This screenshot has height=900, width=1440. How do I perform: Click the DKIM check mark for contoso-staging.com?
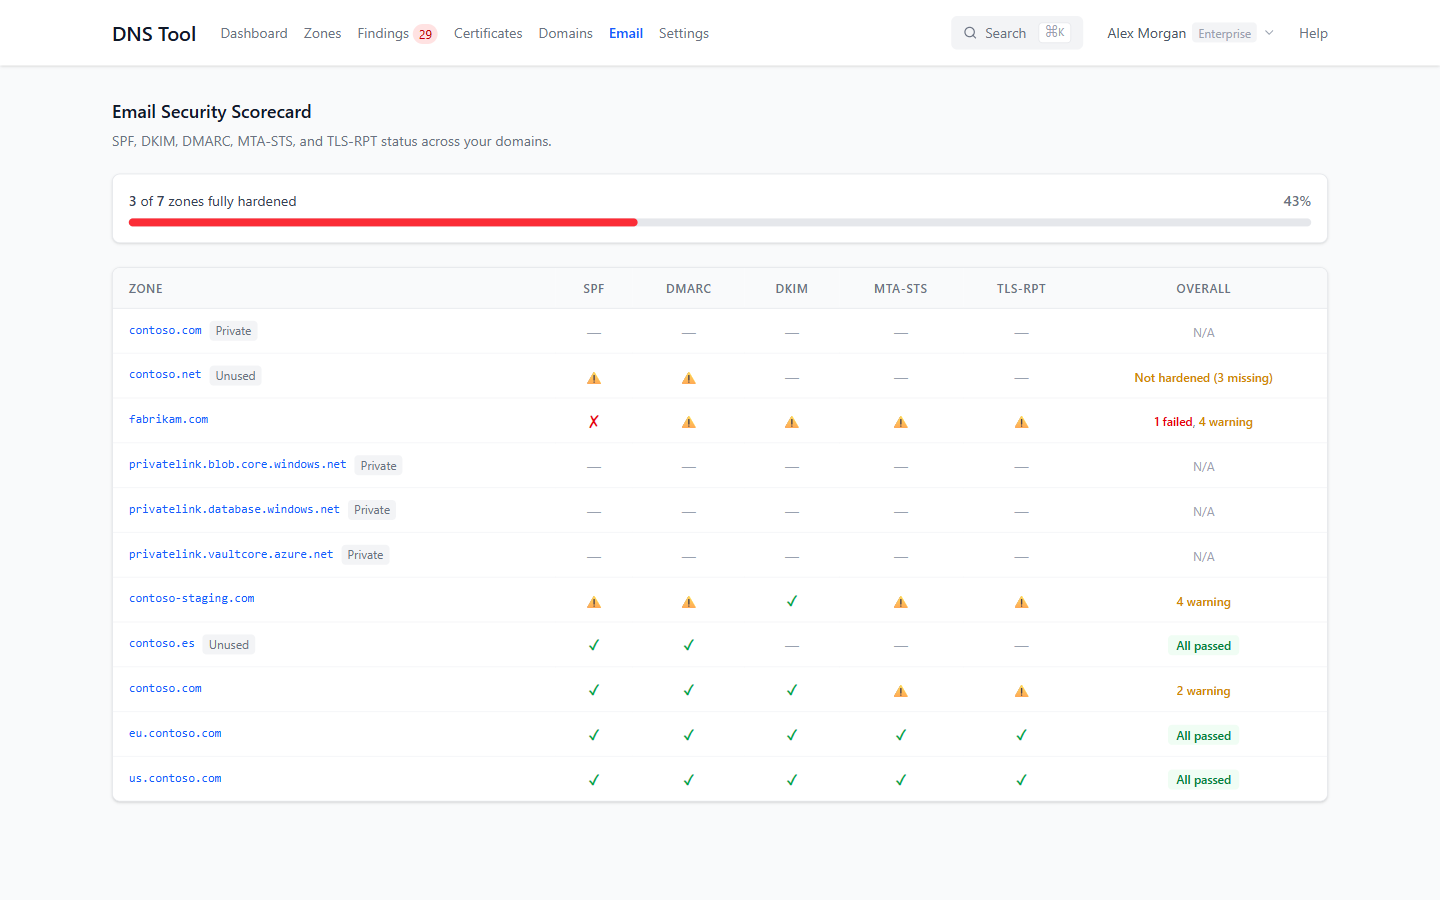tap(792, 601)
